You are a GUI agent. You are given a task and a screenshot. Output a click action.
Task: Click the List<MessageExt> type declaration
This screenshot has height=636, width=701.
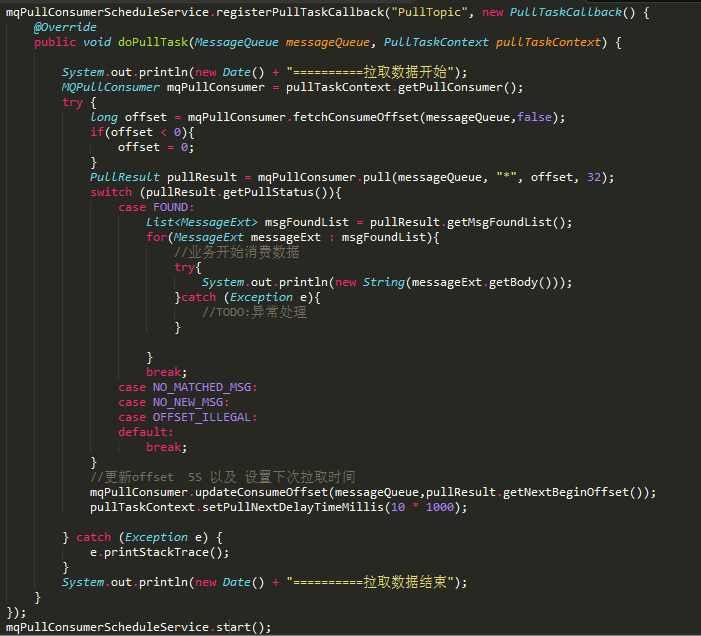coord(202,222)
